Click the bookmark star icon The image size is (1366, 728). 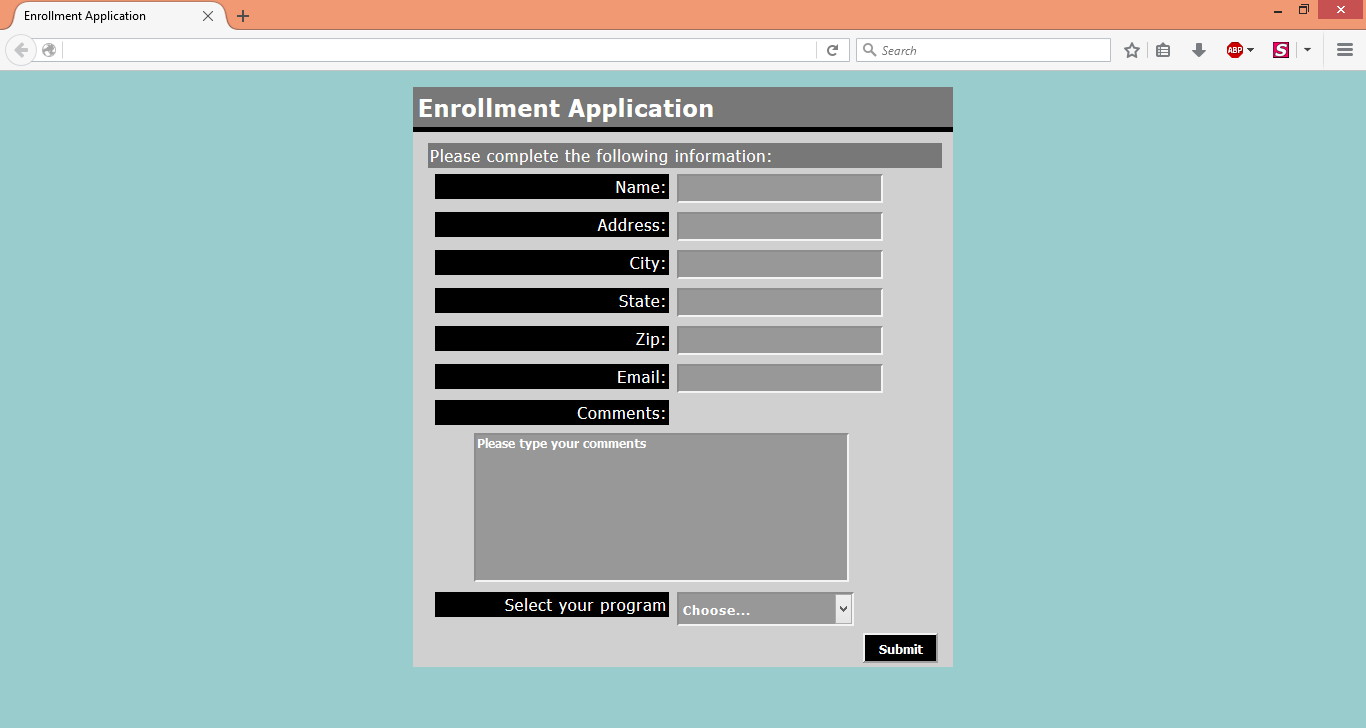1131,50
